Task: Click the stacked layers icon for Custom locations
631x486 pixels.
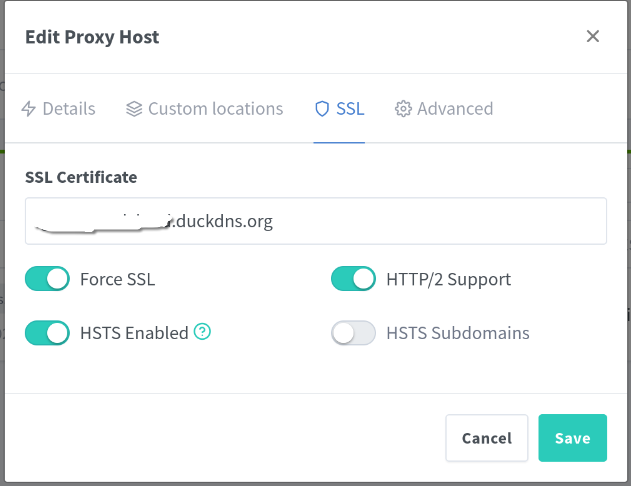Action: click(134, 109)
